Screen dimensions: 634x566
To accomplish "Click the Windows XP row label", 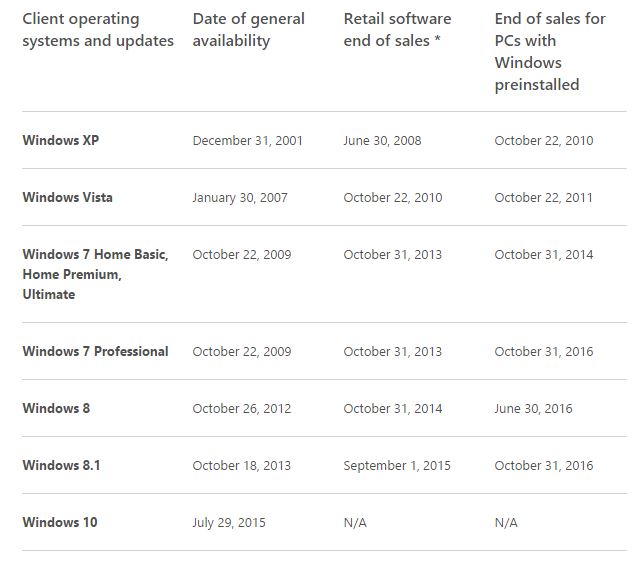I will pos(61,140).
